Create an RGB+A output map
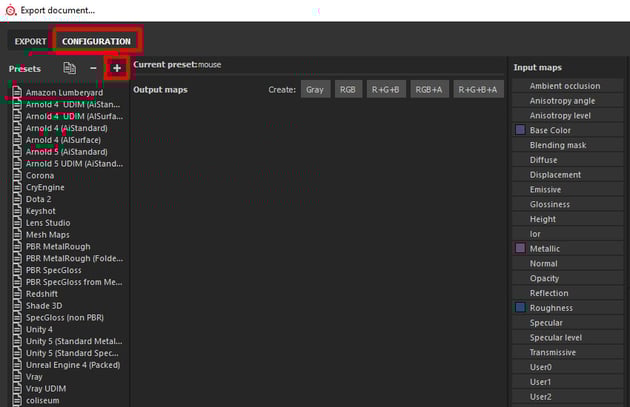This screenshot has width=630, height=407. pyautogui.click(x=429, y=90)
